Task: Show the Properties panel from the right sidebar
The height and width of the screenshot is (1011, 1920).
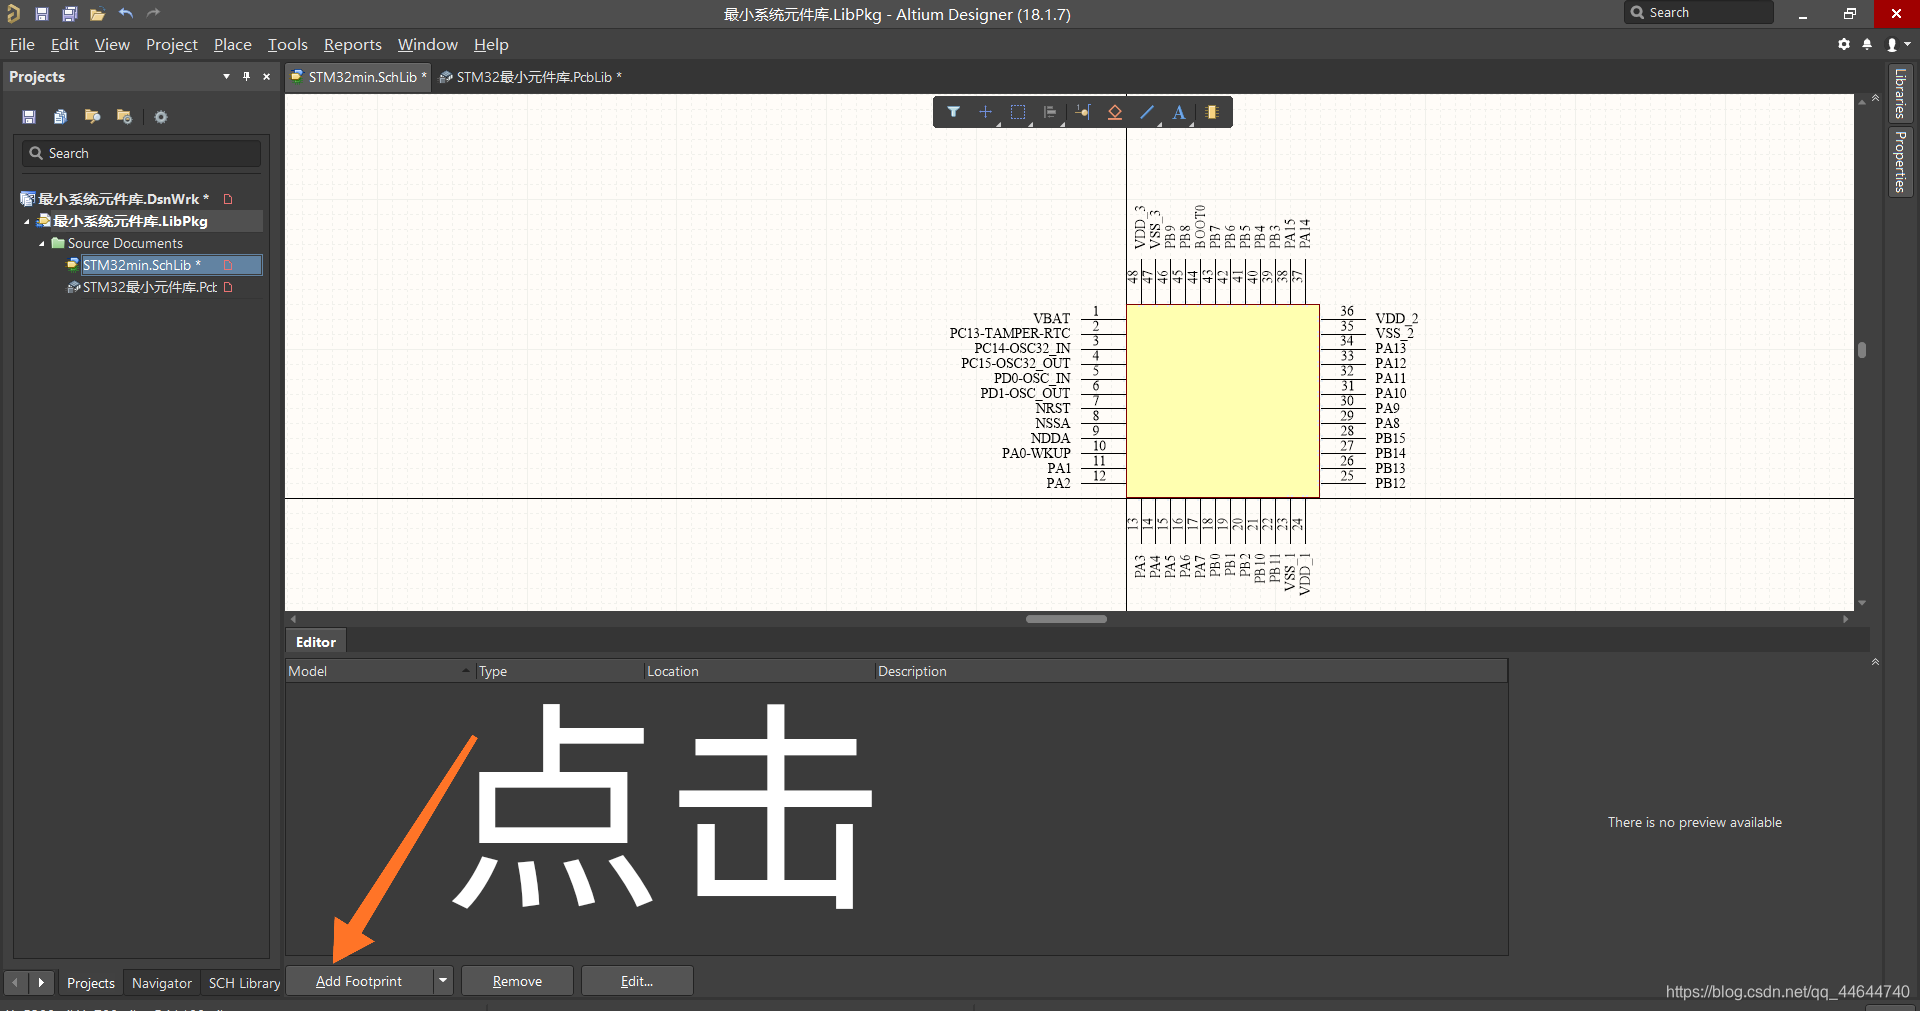Action: click(1900, 160)
